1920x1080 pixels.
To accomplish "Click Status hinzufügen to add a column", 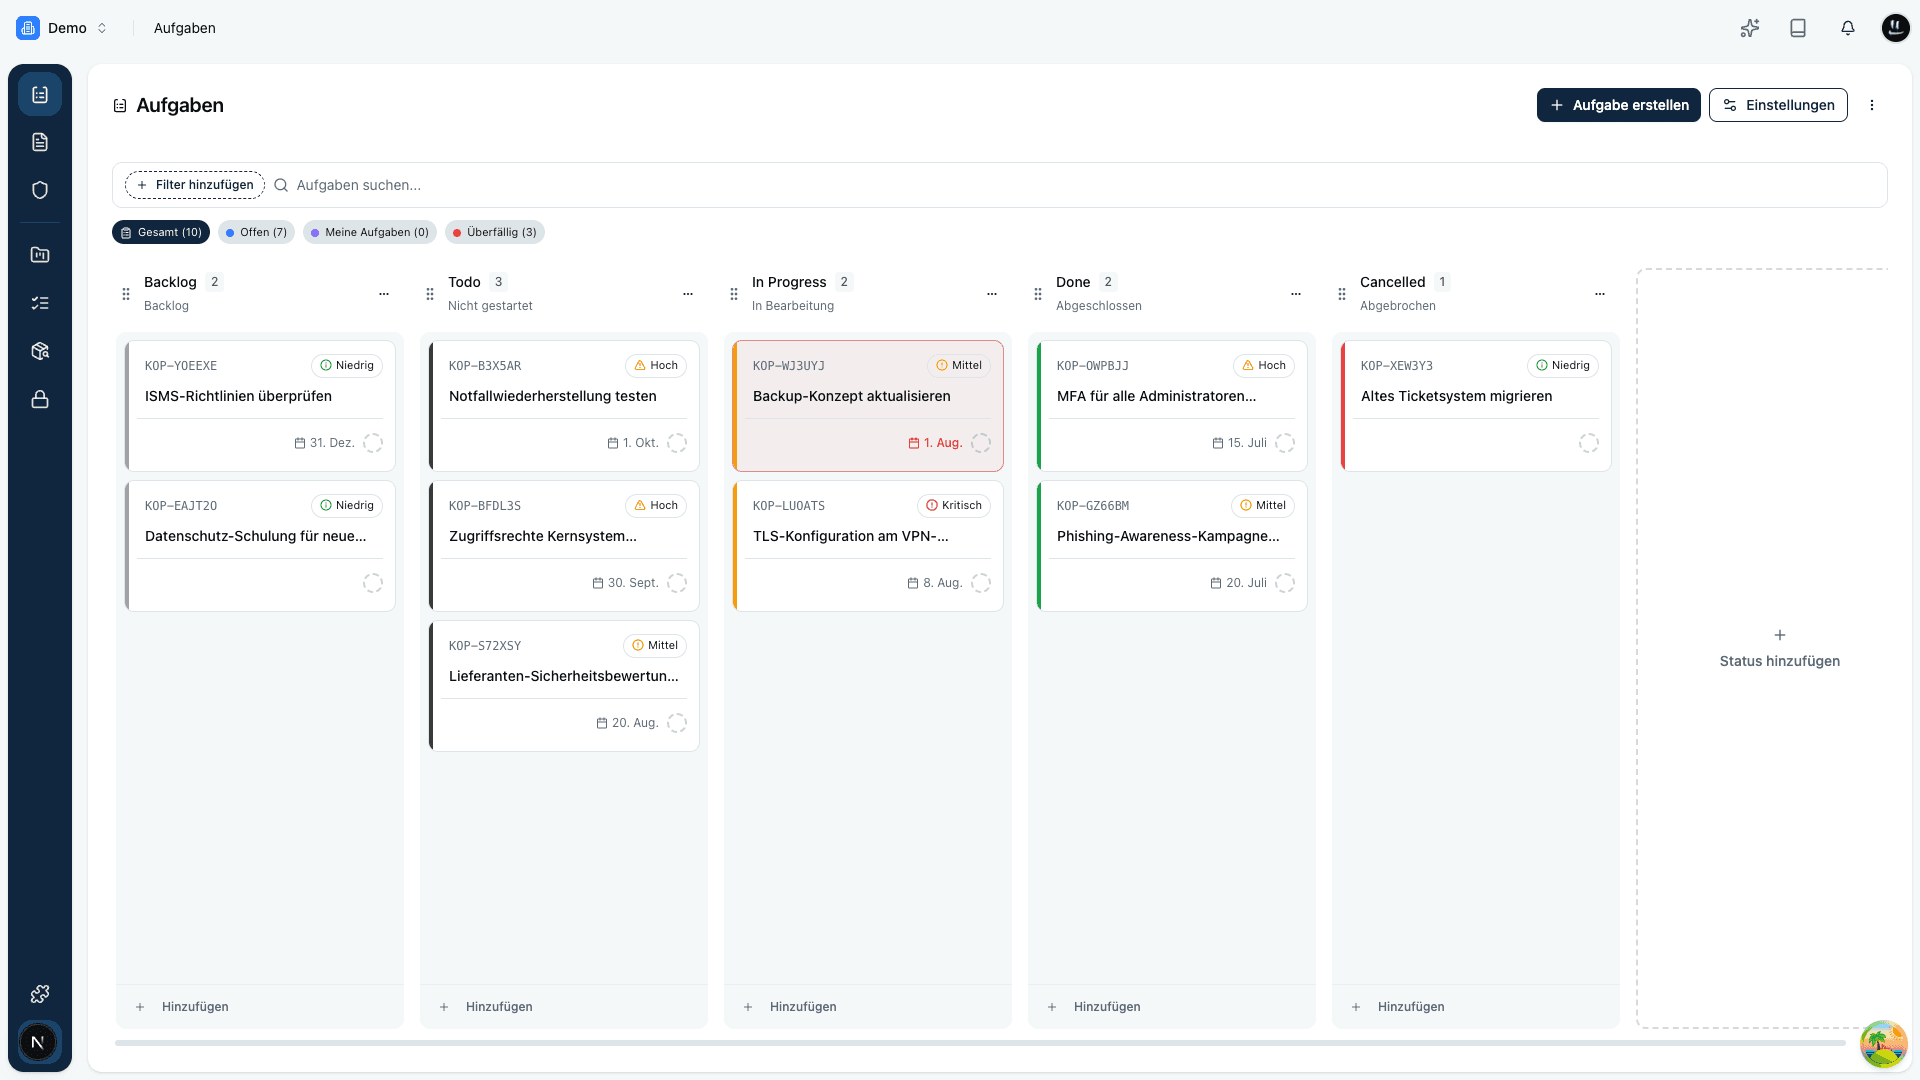I will tap(1779, 649).
